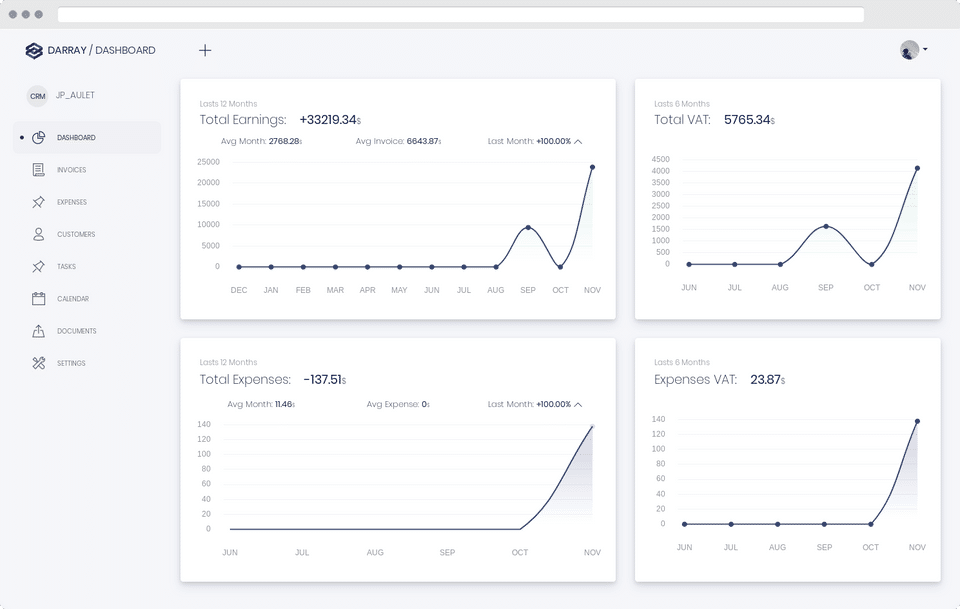The width and height of the screenshot is (960, 609).
Task: Select the SEP data point on Total VAT
Action: click(826, 226)
